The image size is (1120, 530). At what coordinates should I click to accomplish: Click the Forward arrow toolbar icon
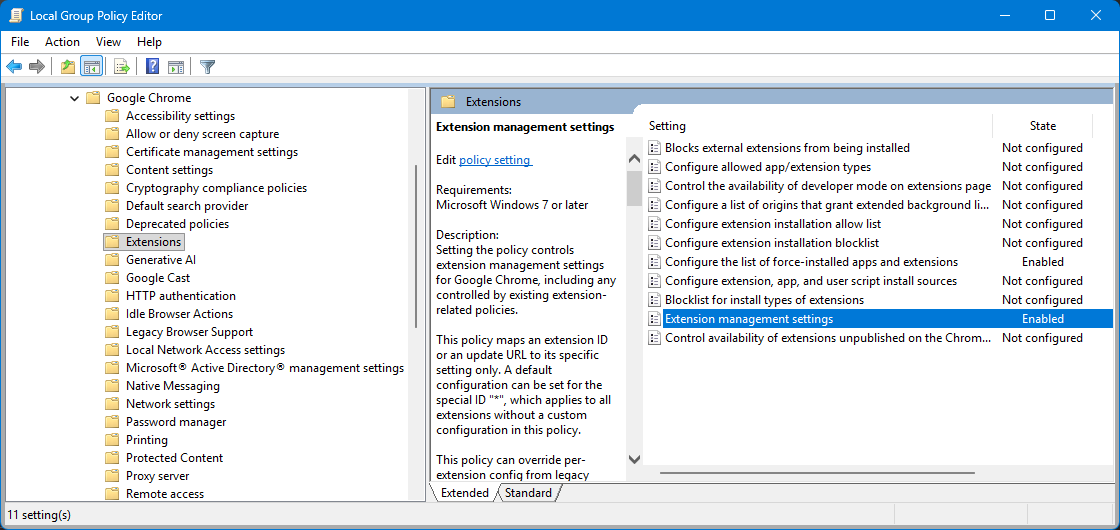point(37,67)
